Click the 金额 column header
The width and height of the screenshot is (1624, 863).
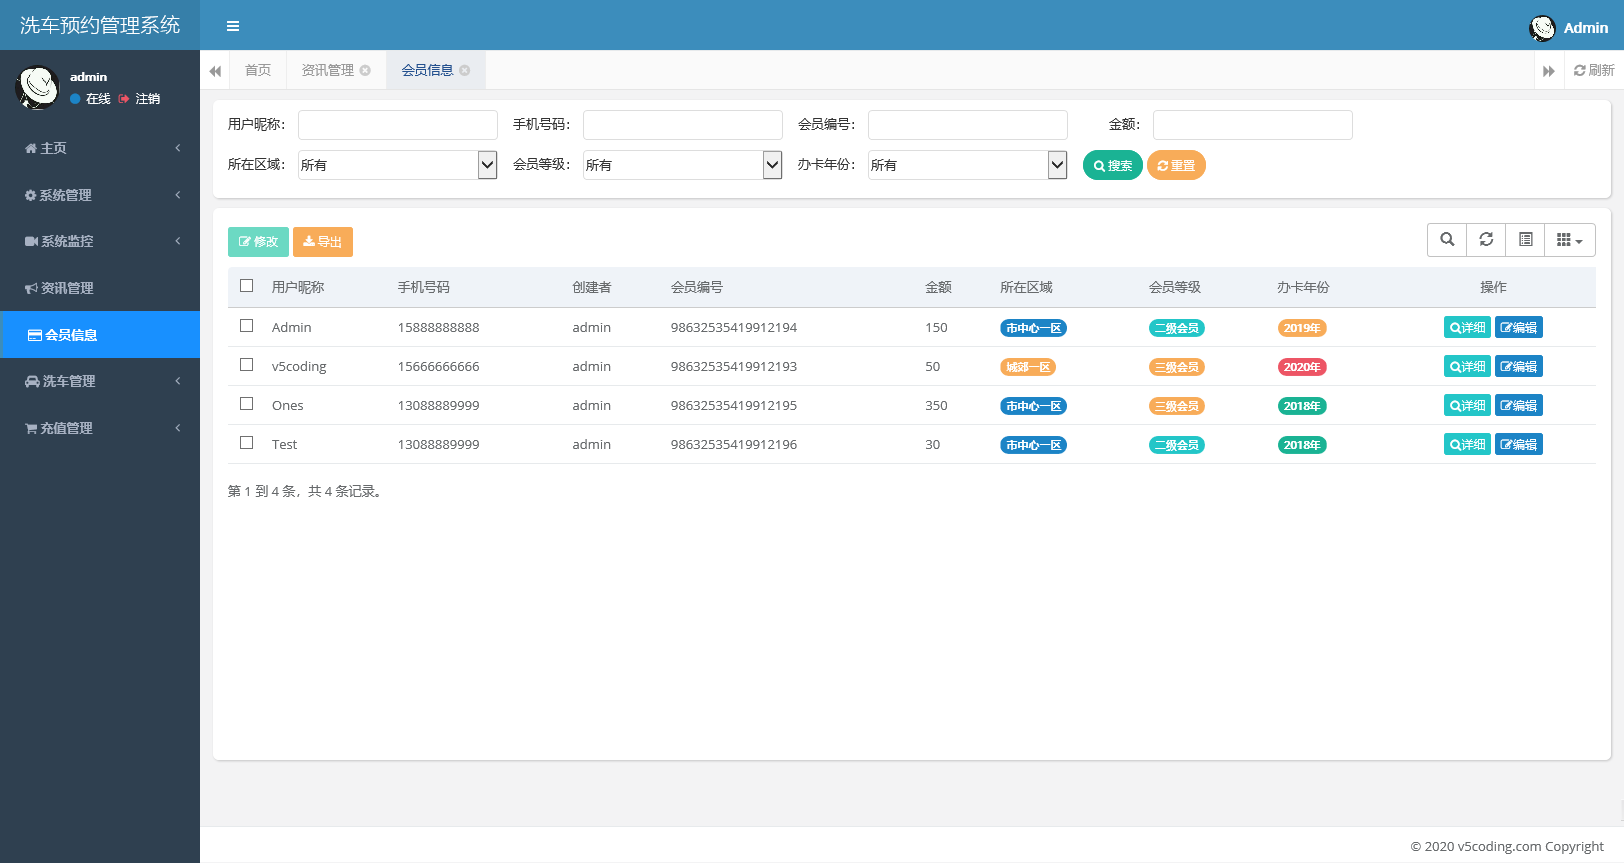[x=938, y=287]
